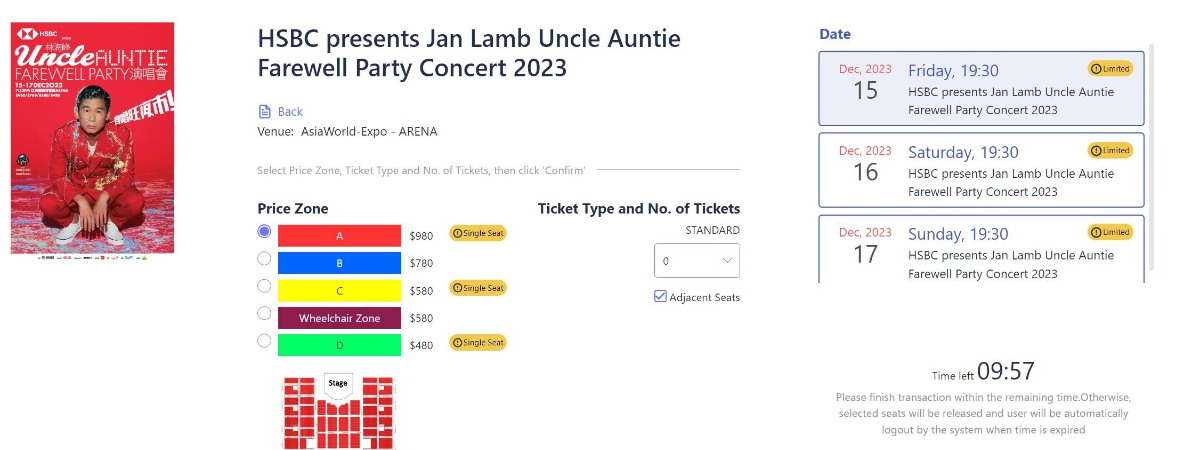Image resolution: width=1200 pixels, height=450 pixels.
Task: Select price zone B radio button
Action: 264,258
